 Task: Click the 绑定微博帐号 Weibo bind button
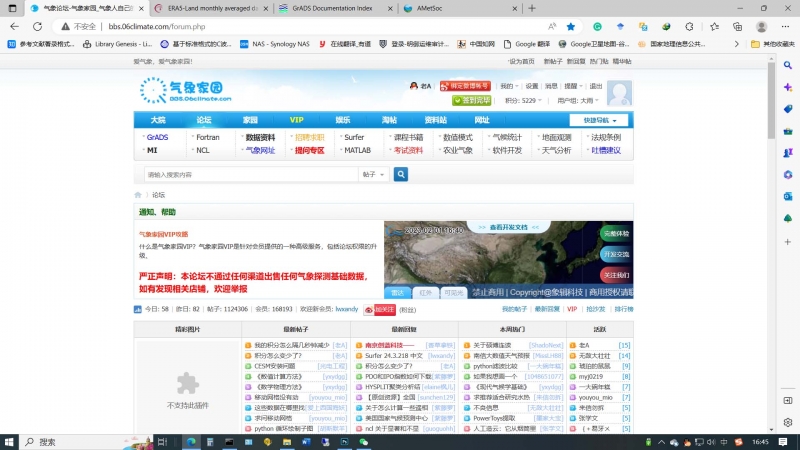pyautogui.click(x=465, y=86)
